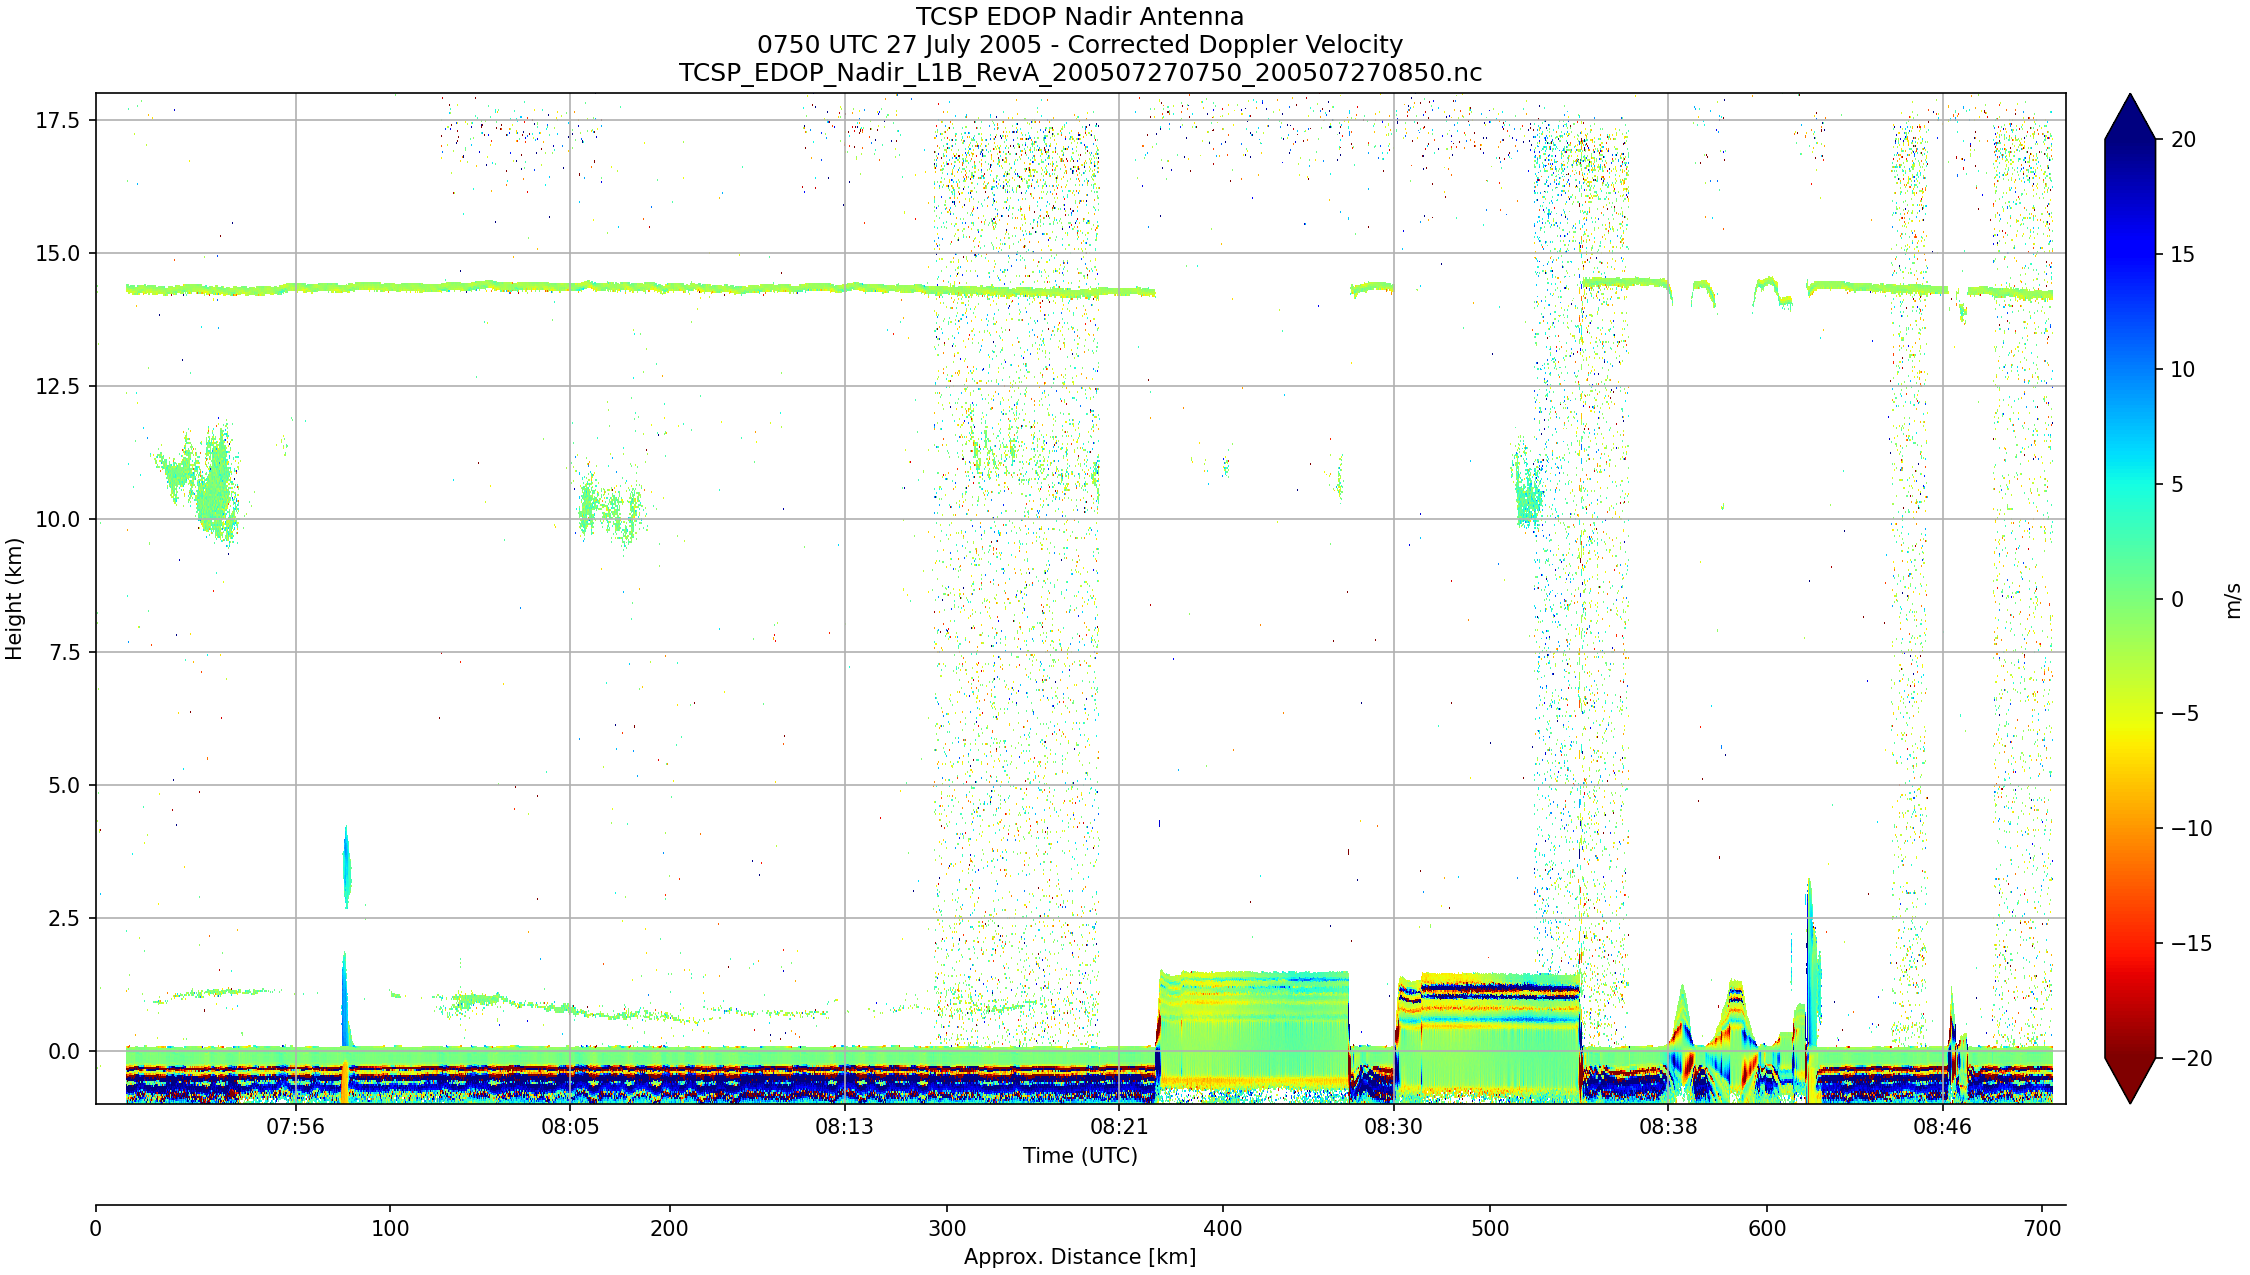Click the green zero-velocity region of the colorbar
2250x1275 pixels.
tap(2130, 599)
